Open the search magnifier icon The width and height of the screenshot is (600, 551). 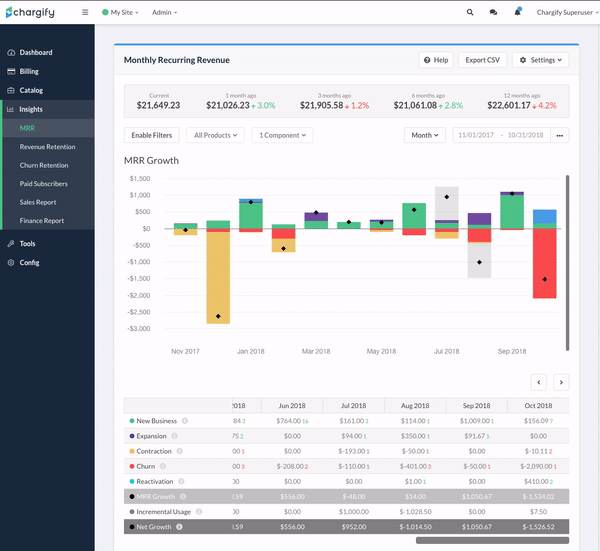click(470, 13)
